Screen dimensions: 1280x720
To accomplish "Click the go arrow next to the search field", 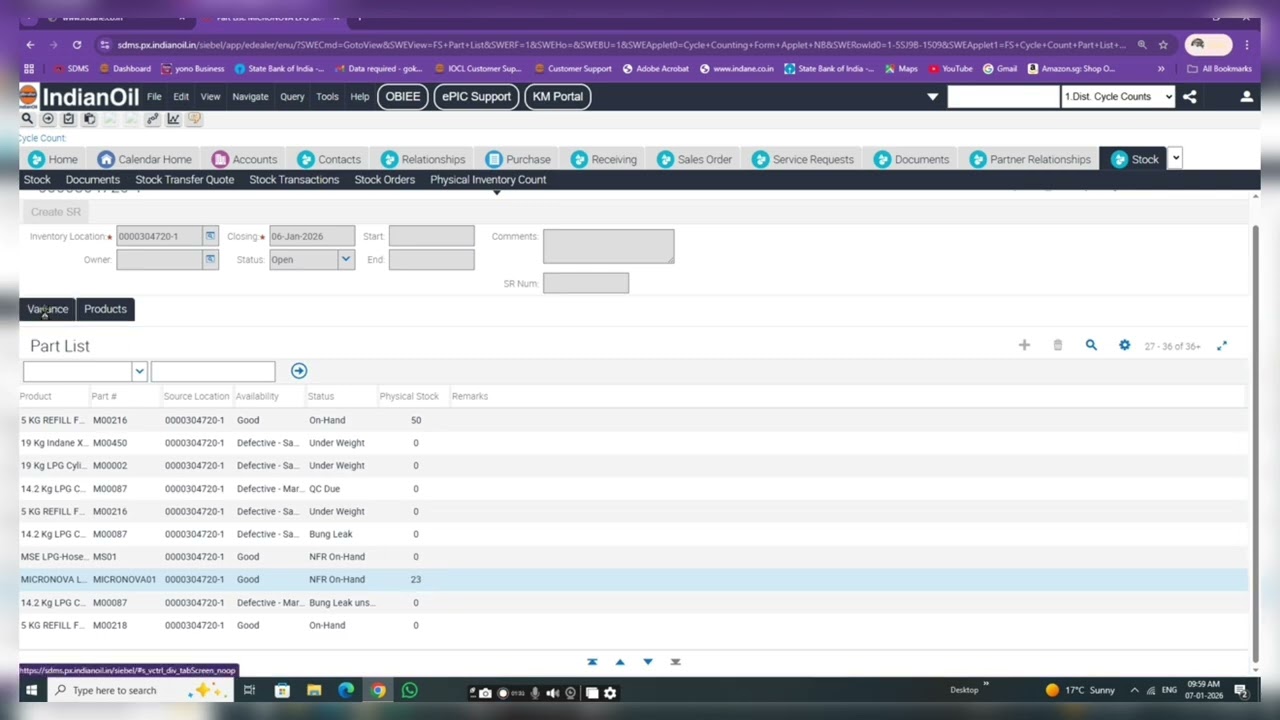I will [x=299, y=371].
